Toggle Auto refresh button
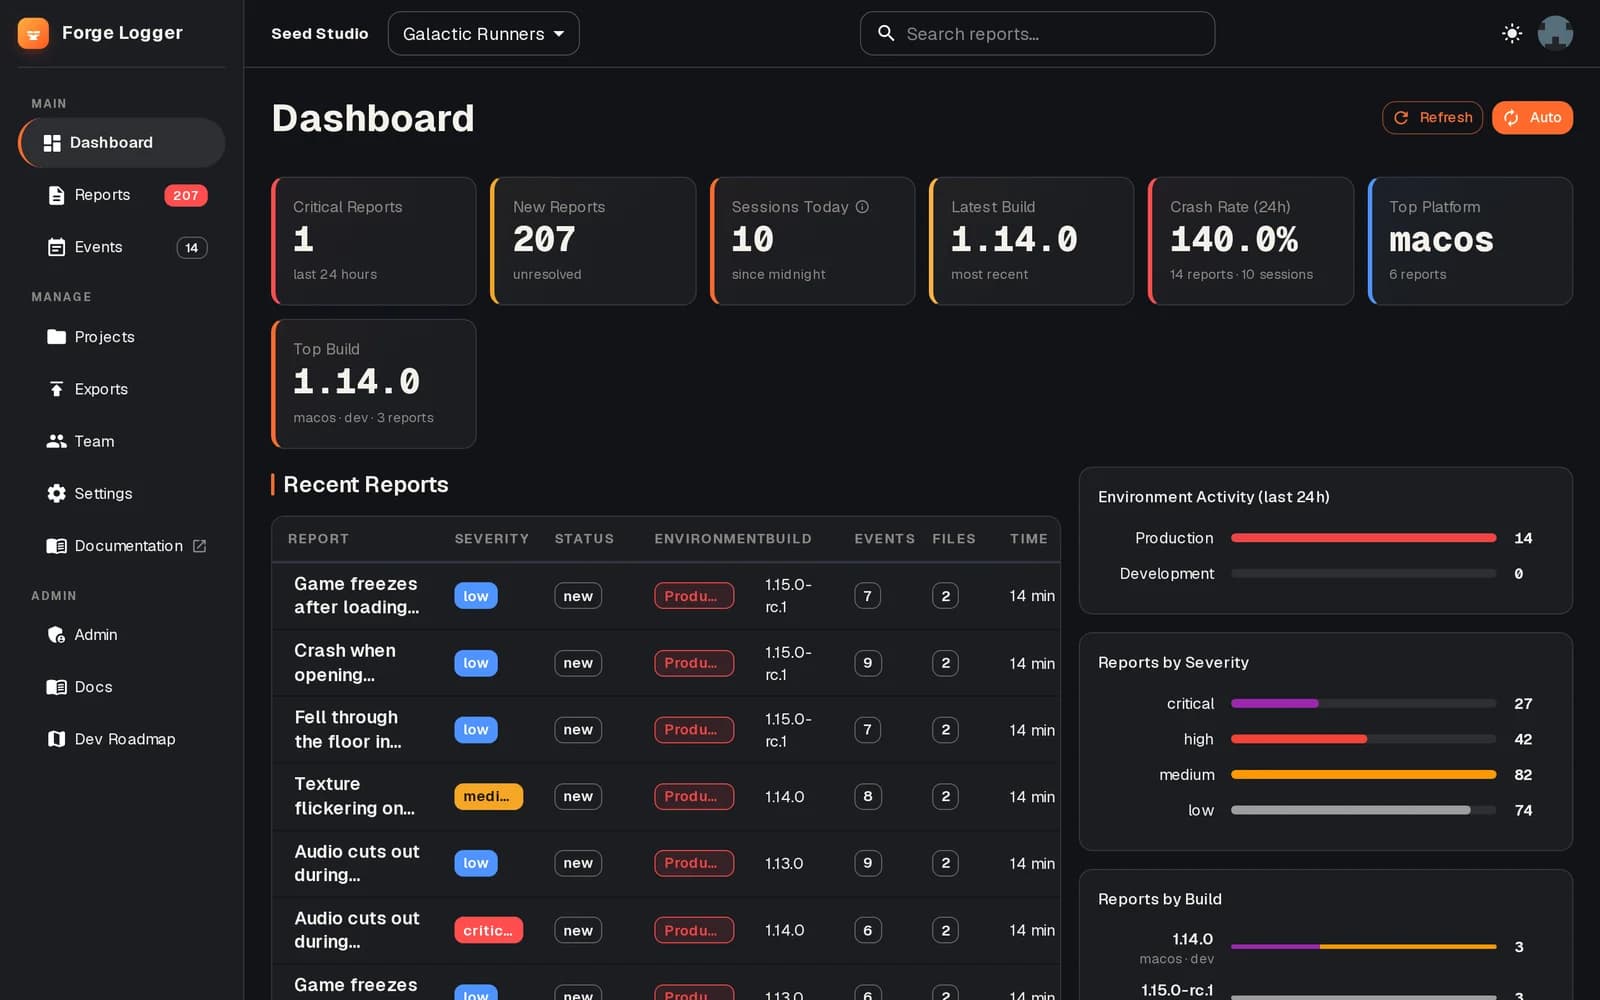 tap(1532, 117)
